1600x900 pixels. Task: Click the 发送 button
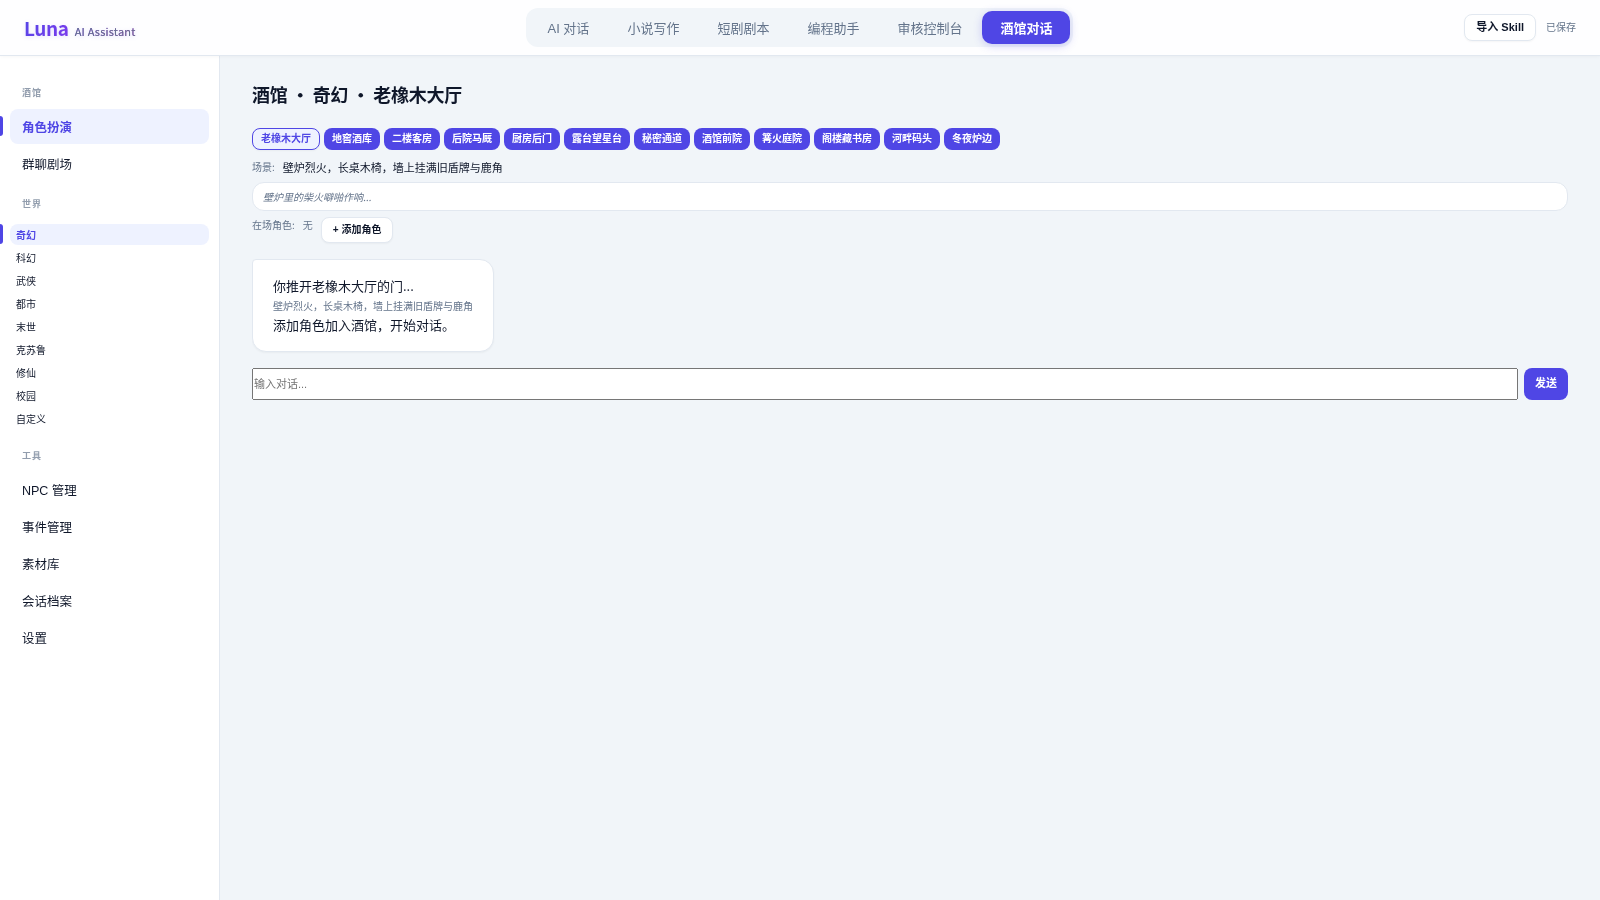(1546, 384)
